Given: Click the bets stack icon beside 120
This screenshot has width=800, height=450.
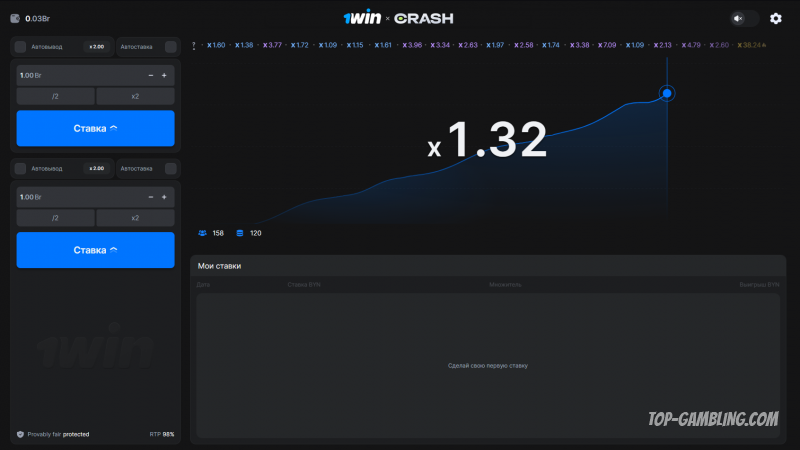Looking at the screenshot, I should click(240, 233).
